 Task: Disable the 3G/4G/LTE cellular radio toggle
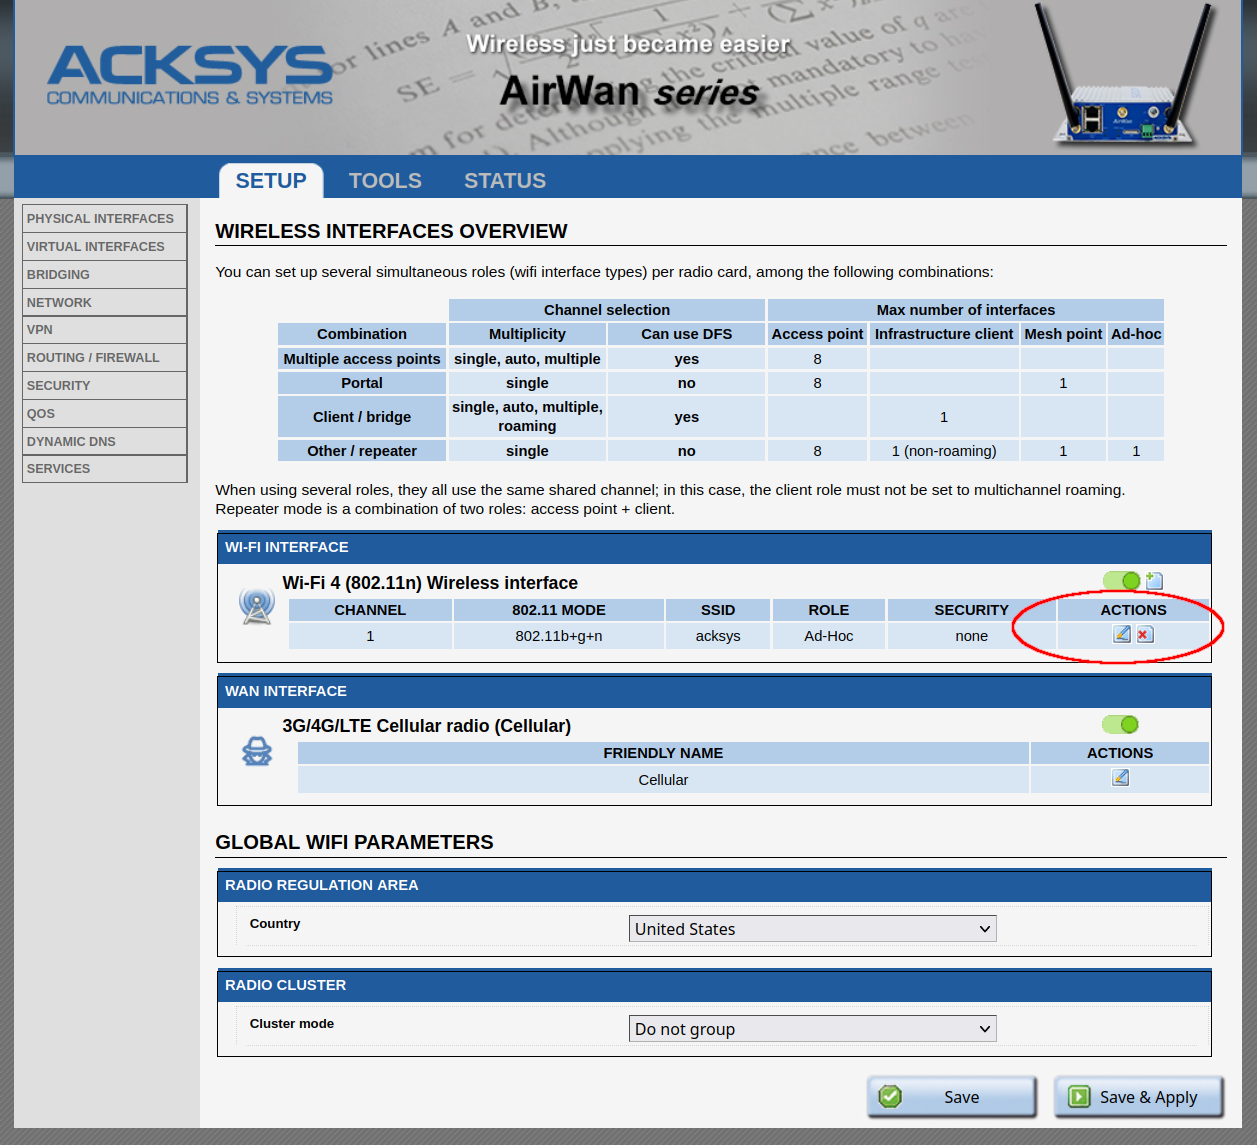pyautogui.click(x=1120, y=724)
